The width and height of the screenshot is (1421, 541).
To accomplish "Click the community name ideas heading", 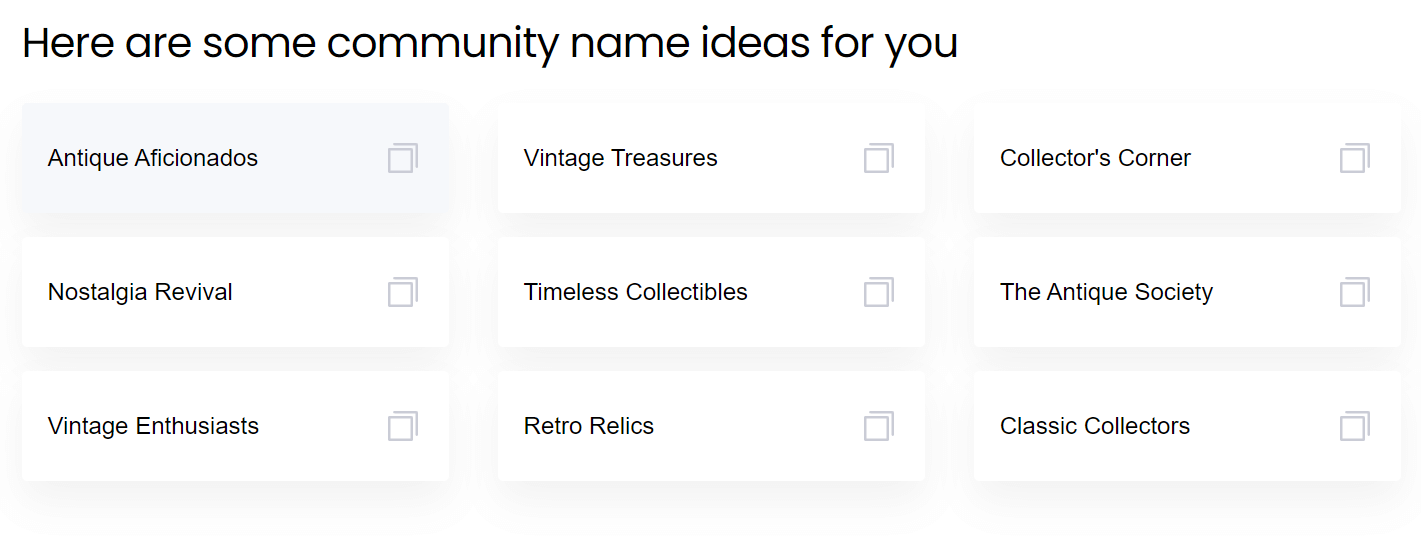I will (x=490, y=43).
